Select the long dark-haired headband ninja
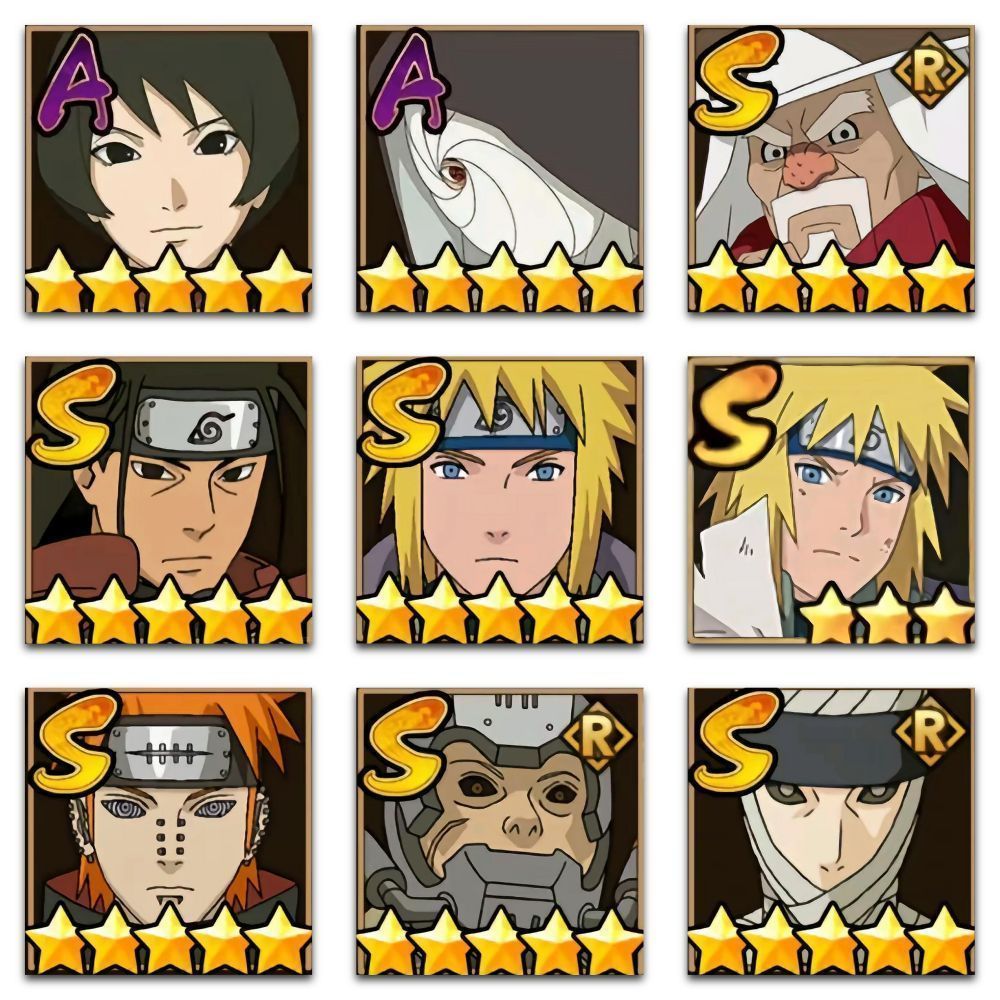 168,500
